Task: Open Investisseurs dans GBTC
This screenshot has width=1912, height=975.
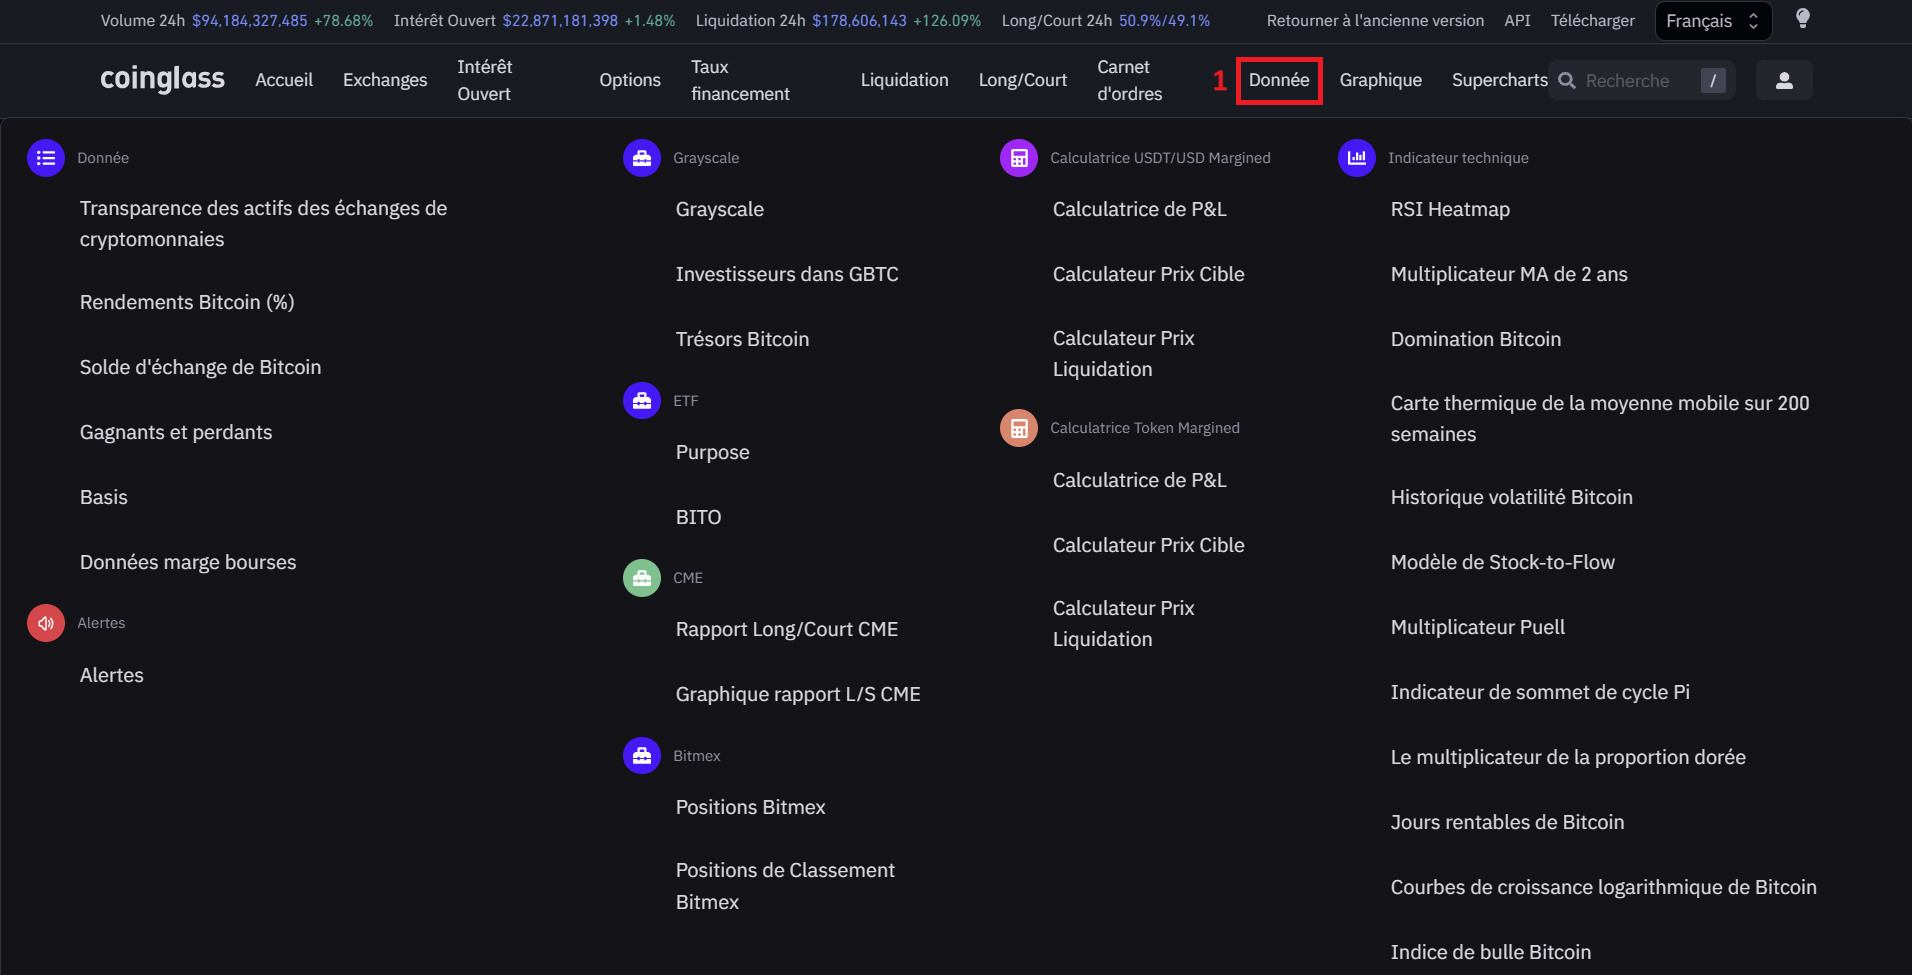Action: (787, 274)
